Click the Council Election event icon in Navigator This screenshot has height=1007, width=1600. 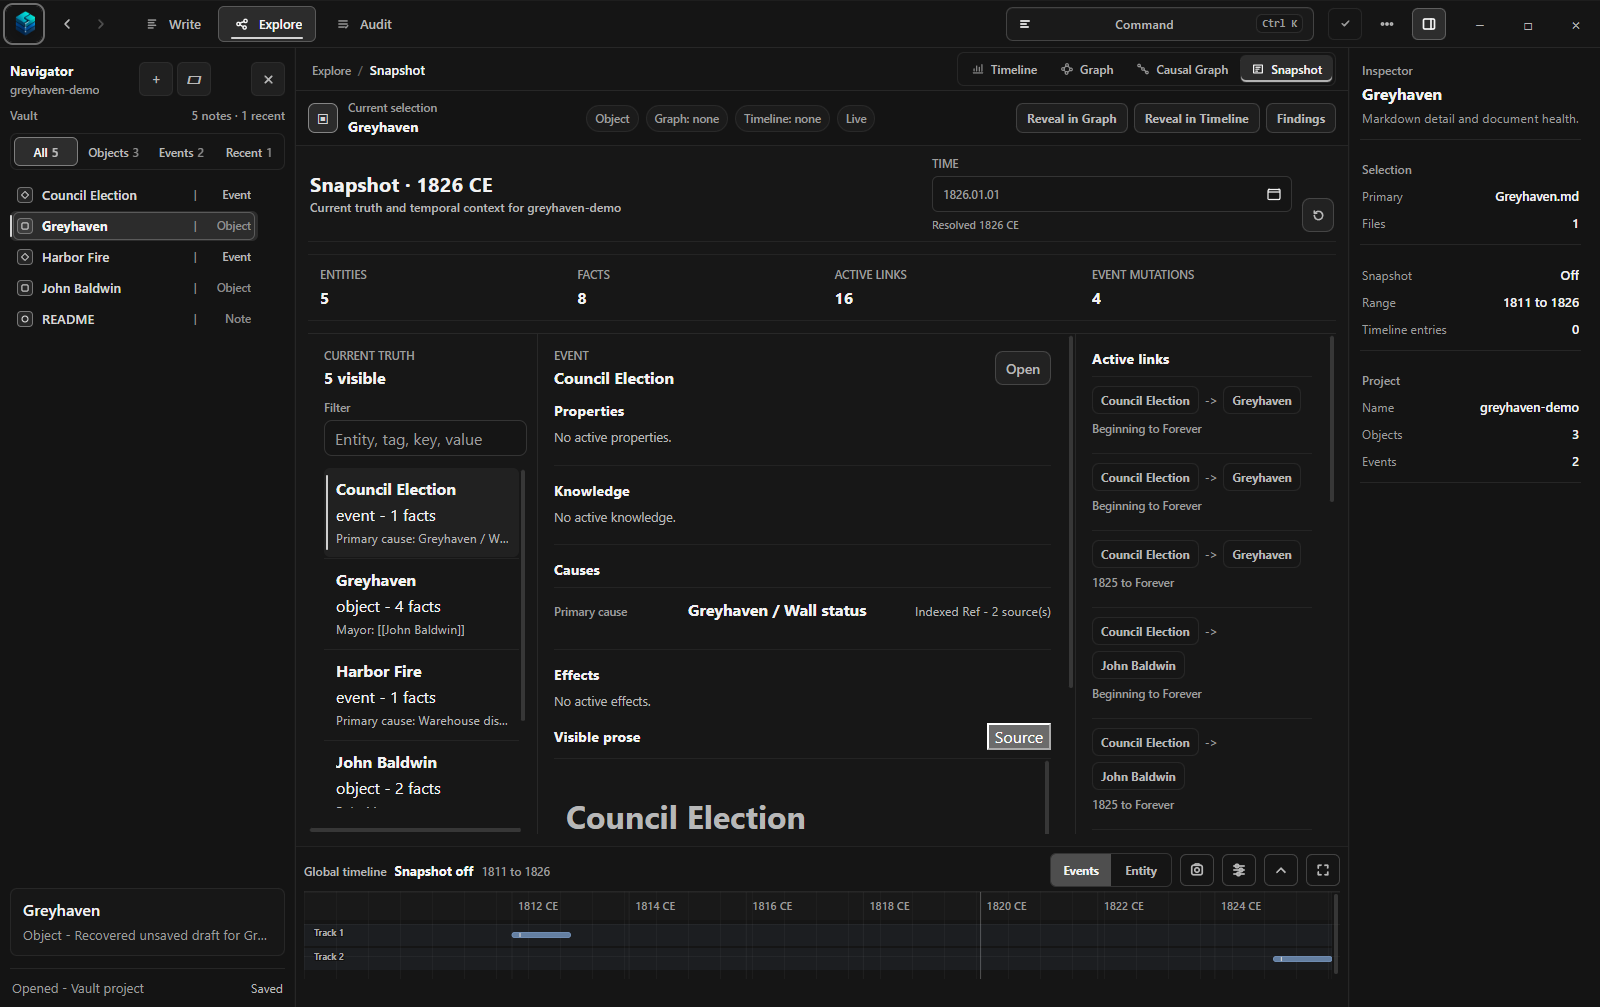pyautogui.click(x=25, y=195)
